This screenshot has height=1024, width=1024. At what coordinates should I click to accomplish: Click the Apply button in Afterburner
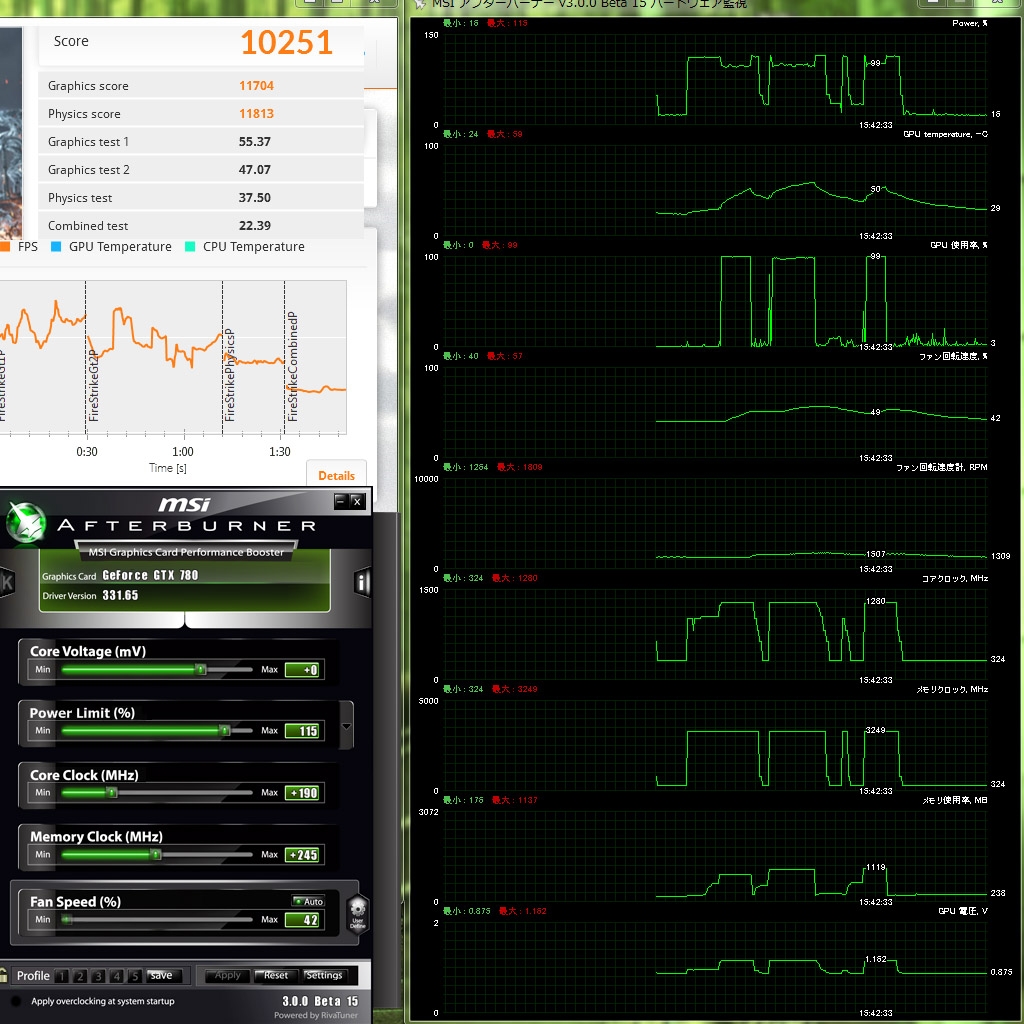pyautogui.click(x=228, y=975)
